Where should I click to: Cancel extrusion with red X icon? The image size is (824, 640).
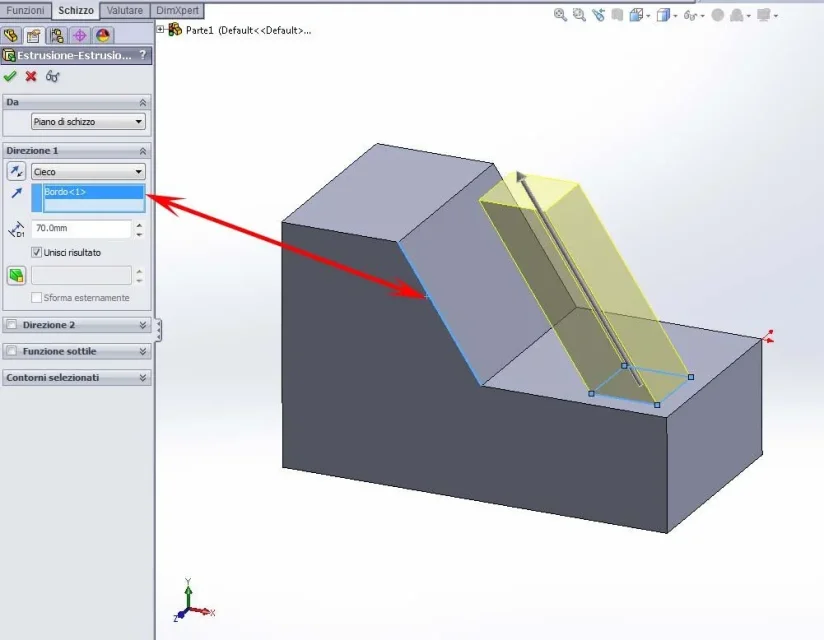pyautogui.click(x=31, y=76)
